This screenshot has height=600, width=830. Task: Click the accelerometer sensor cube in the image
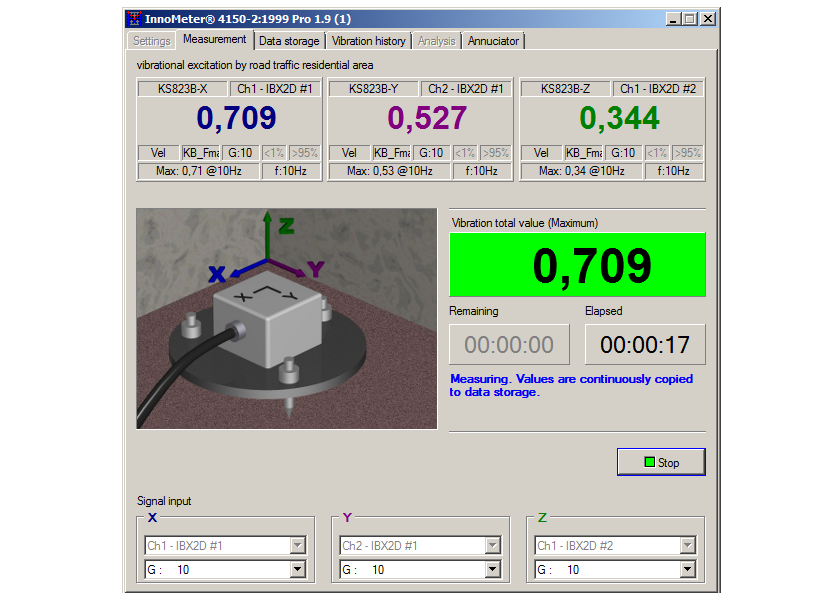[x=268, y=324]
